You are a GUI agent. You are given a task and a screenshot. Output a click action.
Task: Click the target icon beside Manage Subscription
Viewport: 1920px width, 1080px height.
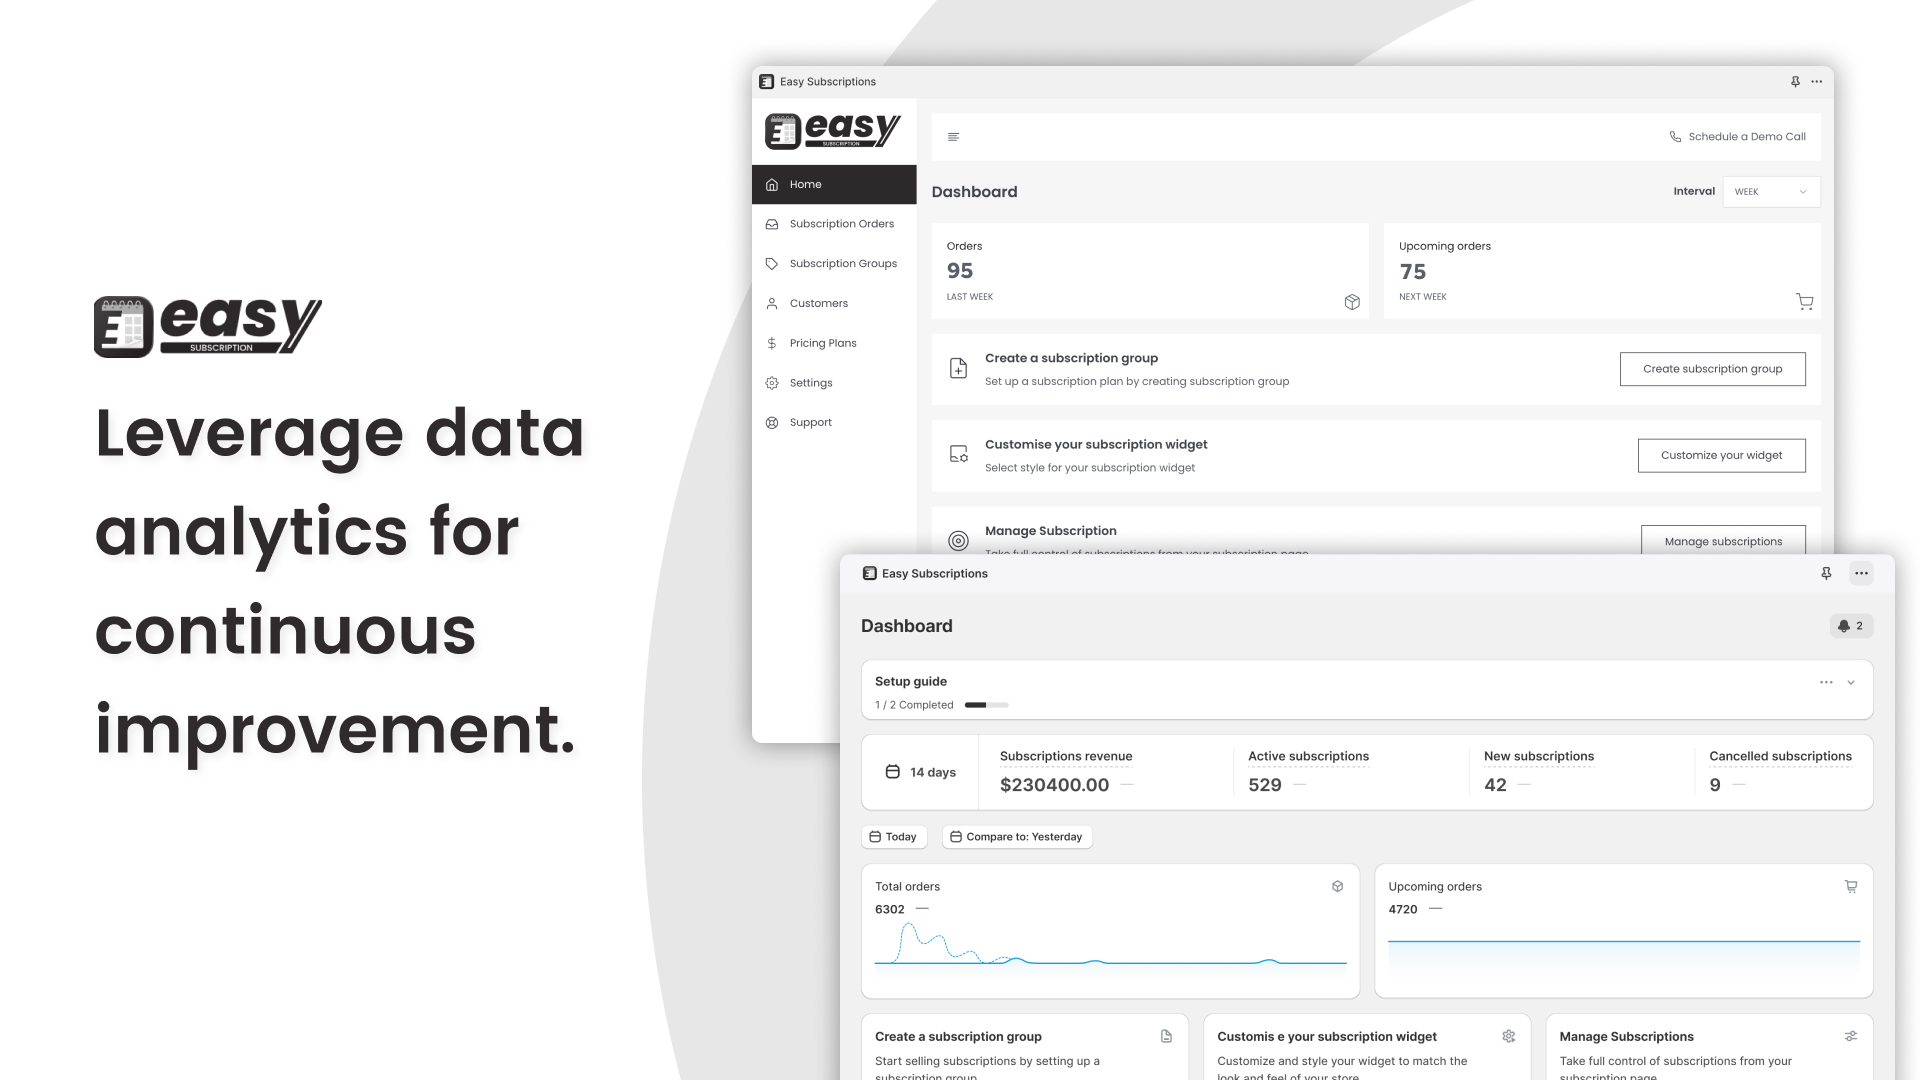click(958, 541)
